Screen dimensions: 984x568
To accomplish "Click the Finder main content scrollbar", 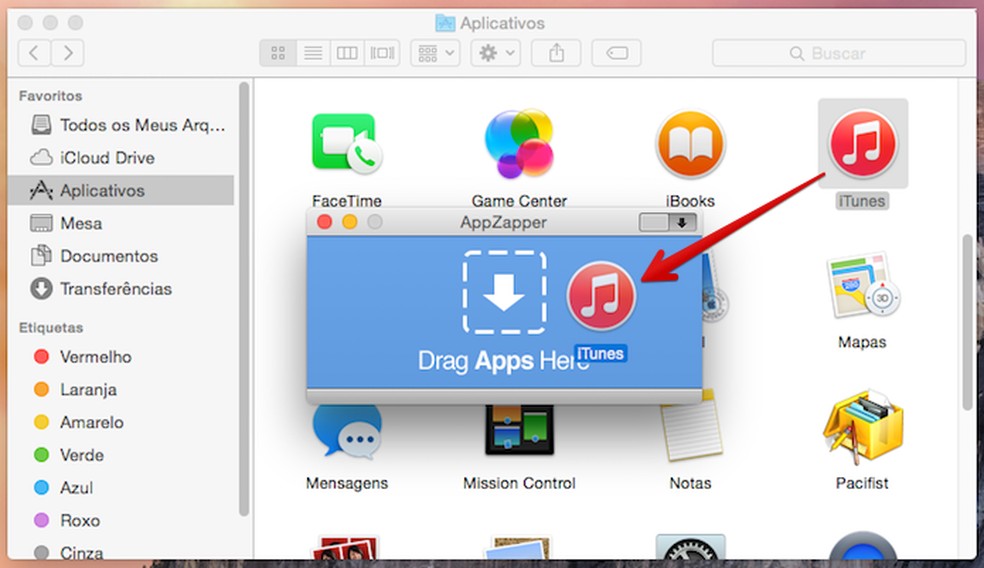I will coord(968,323).
